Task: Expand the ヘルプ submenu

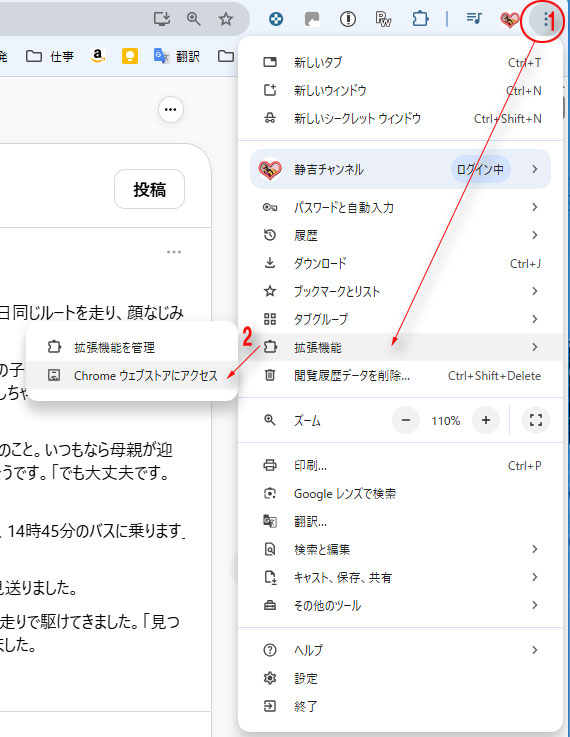Action: coord(400,650)
